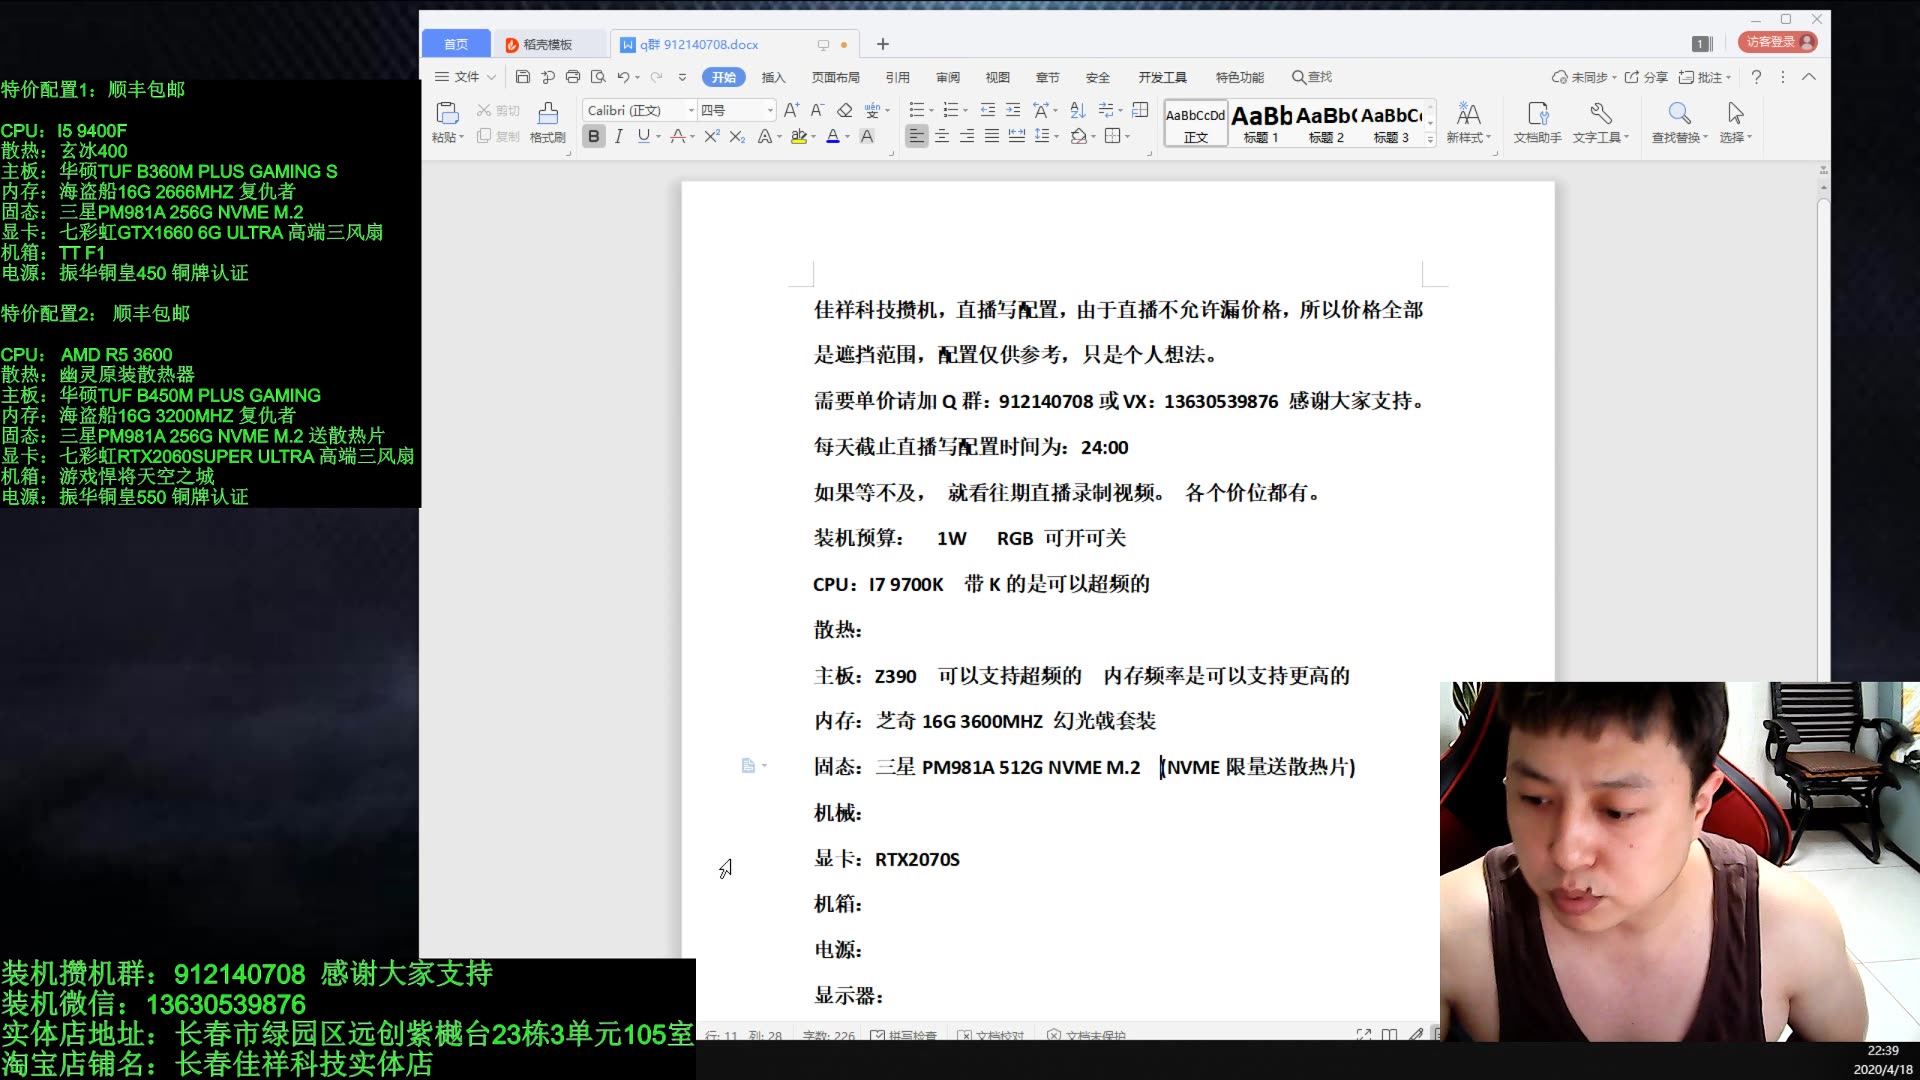Apply the 标题 2 style
The width and height of the screenshot is (1920, 1080).
[x=1326, y=124]
